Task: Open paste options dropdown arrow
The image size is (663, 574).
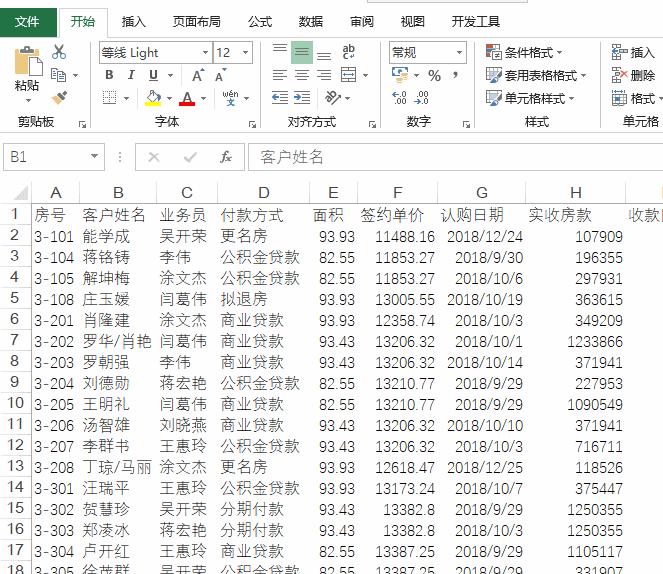Action: pos(28,101)
